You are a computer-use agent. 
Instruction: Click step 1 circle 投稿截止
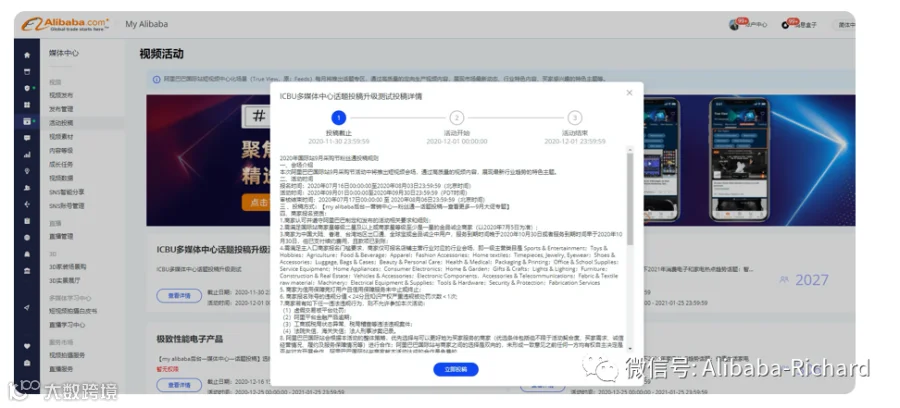(x=339, y=118)
